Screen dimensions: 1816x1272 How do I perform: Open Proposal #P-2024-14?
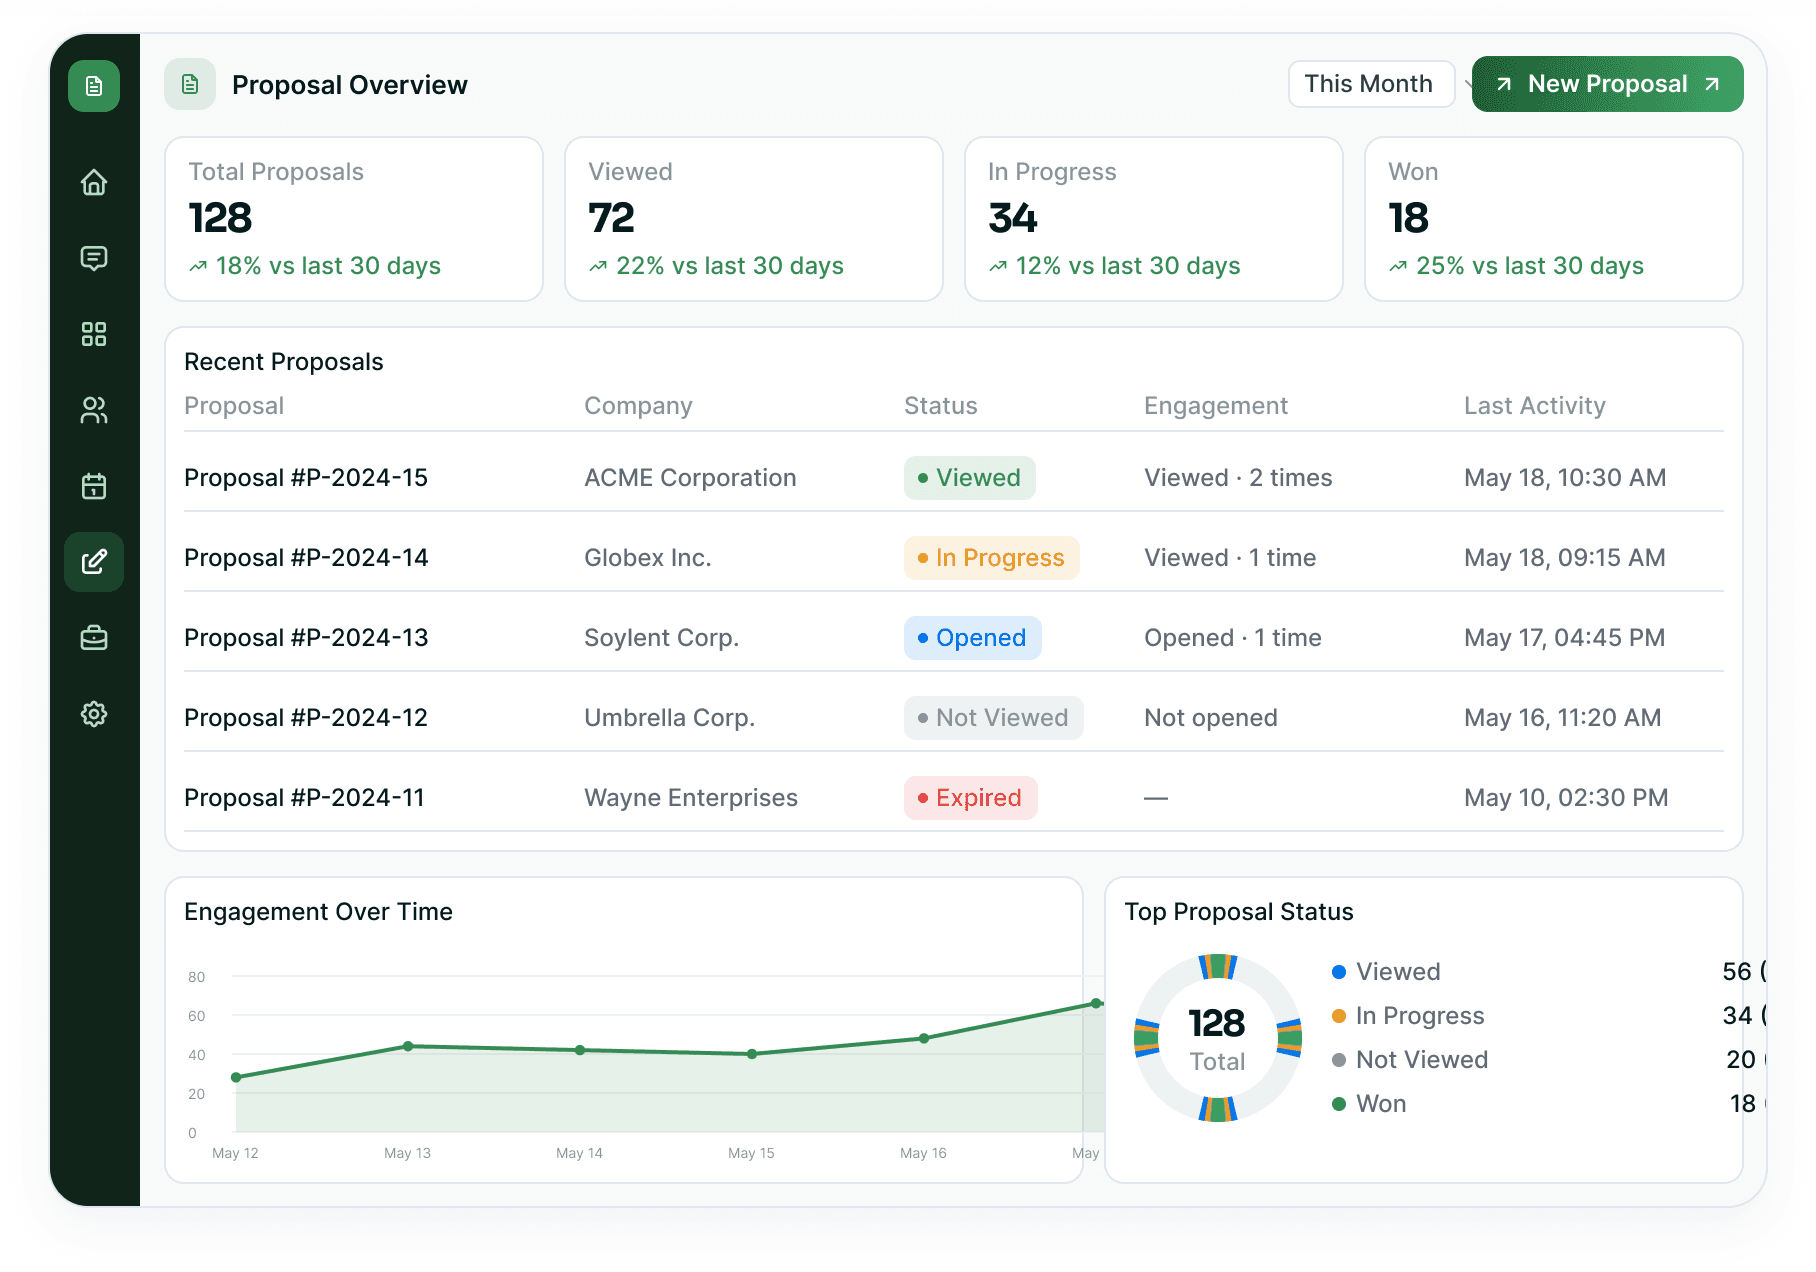pos(306,558)
